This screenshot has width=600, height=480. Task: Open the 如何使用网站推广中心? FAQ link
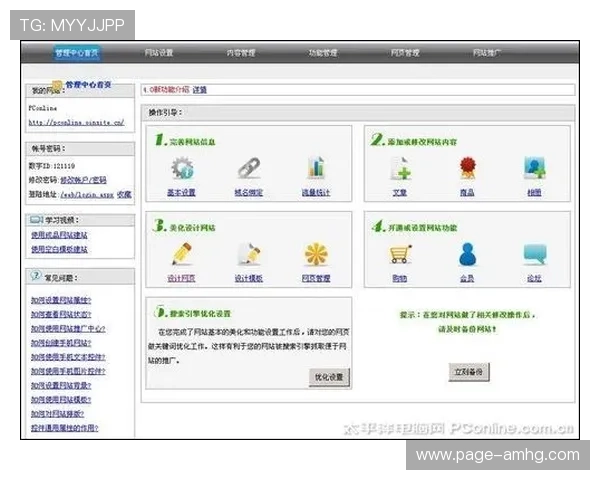(68, 329)
